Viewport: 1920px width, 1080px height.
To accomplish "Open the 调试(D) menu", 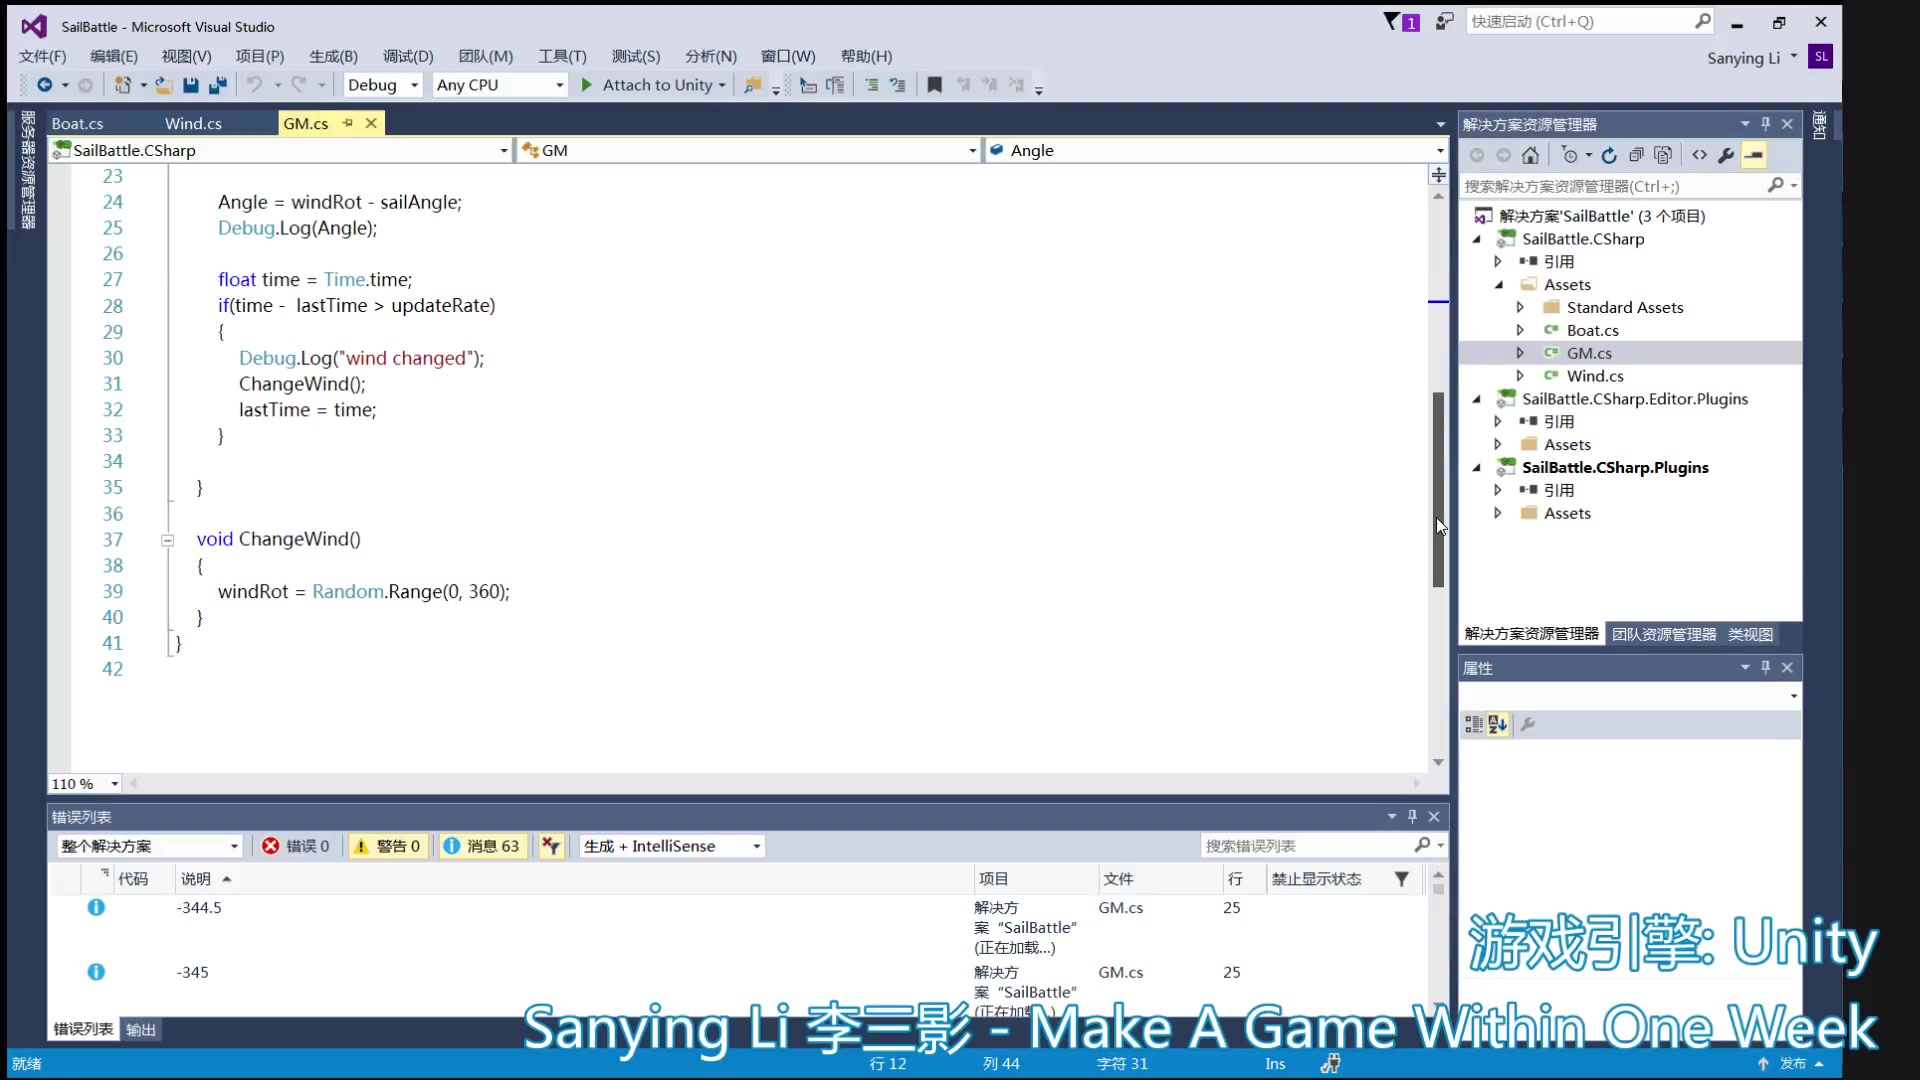I will pos(407,55).
